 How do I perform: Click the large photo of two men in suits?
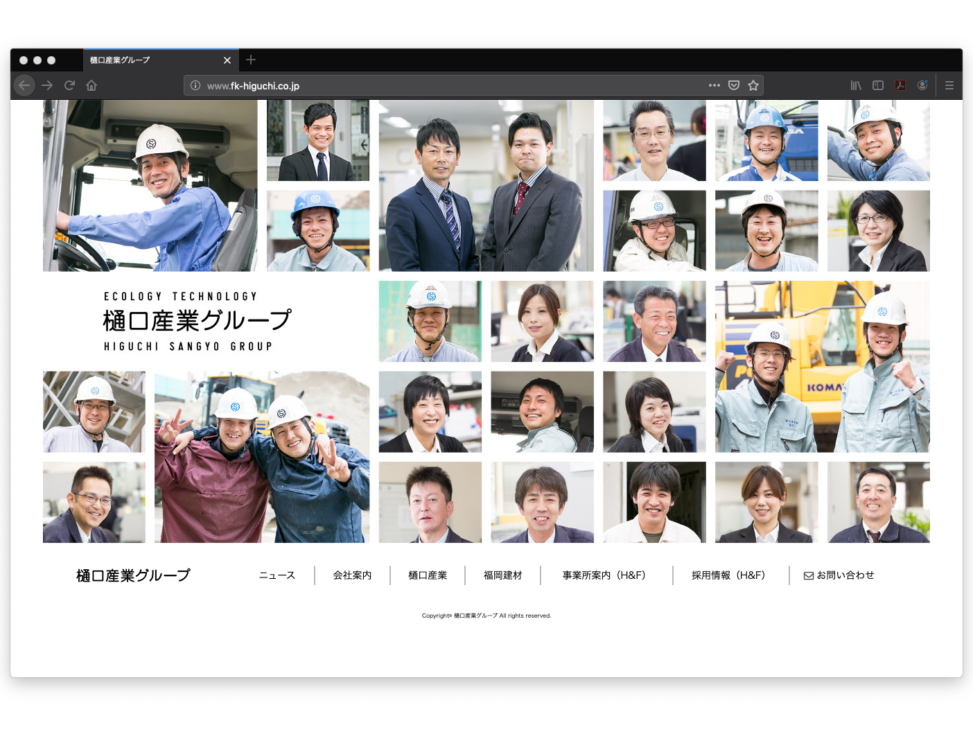(x=485, y=186)
